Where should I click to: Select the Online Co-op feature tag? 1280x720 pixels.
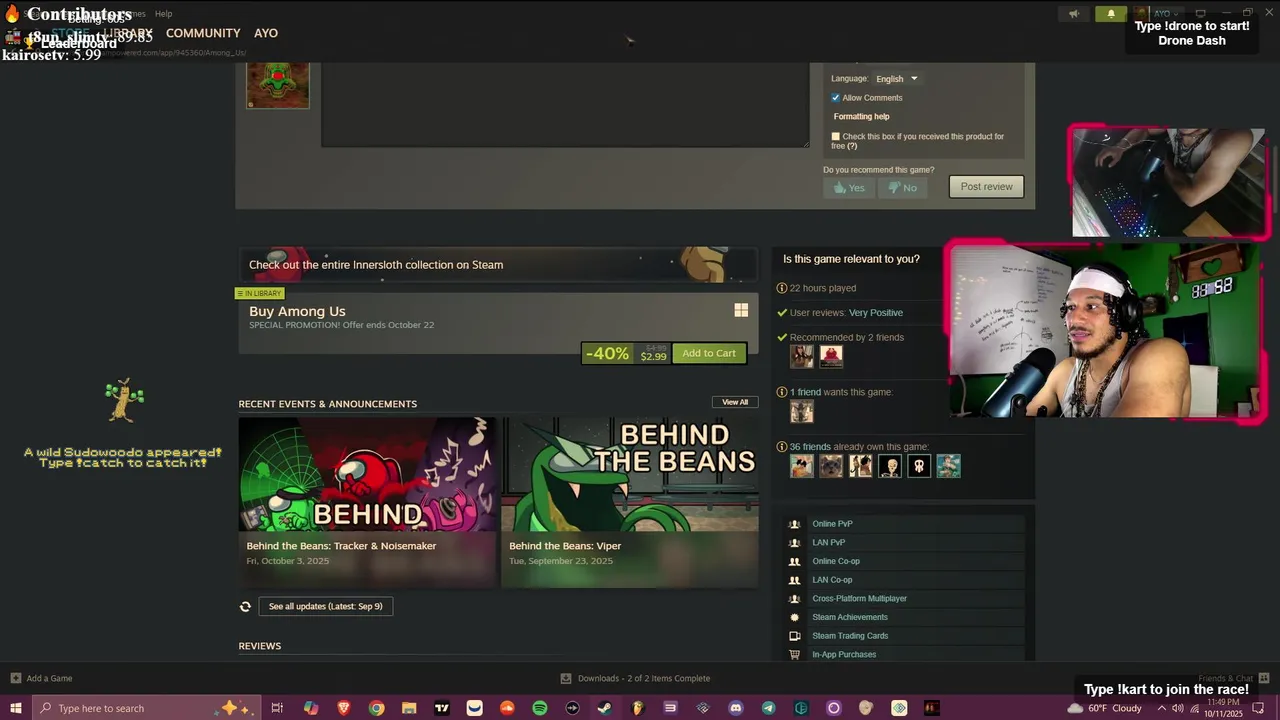(x=905, y=561)
